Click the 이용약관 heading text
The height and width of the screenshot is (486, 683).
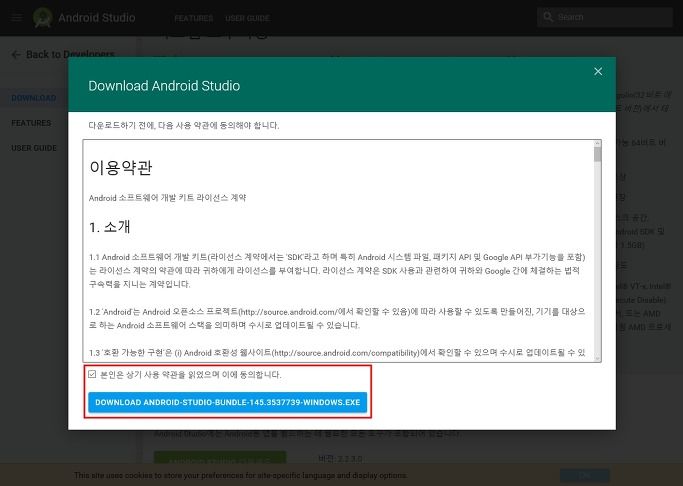coord(121,167)
